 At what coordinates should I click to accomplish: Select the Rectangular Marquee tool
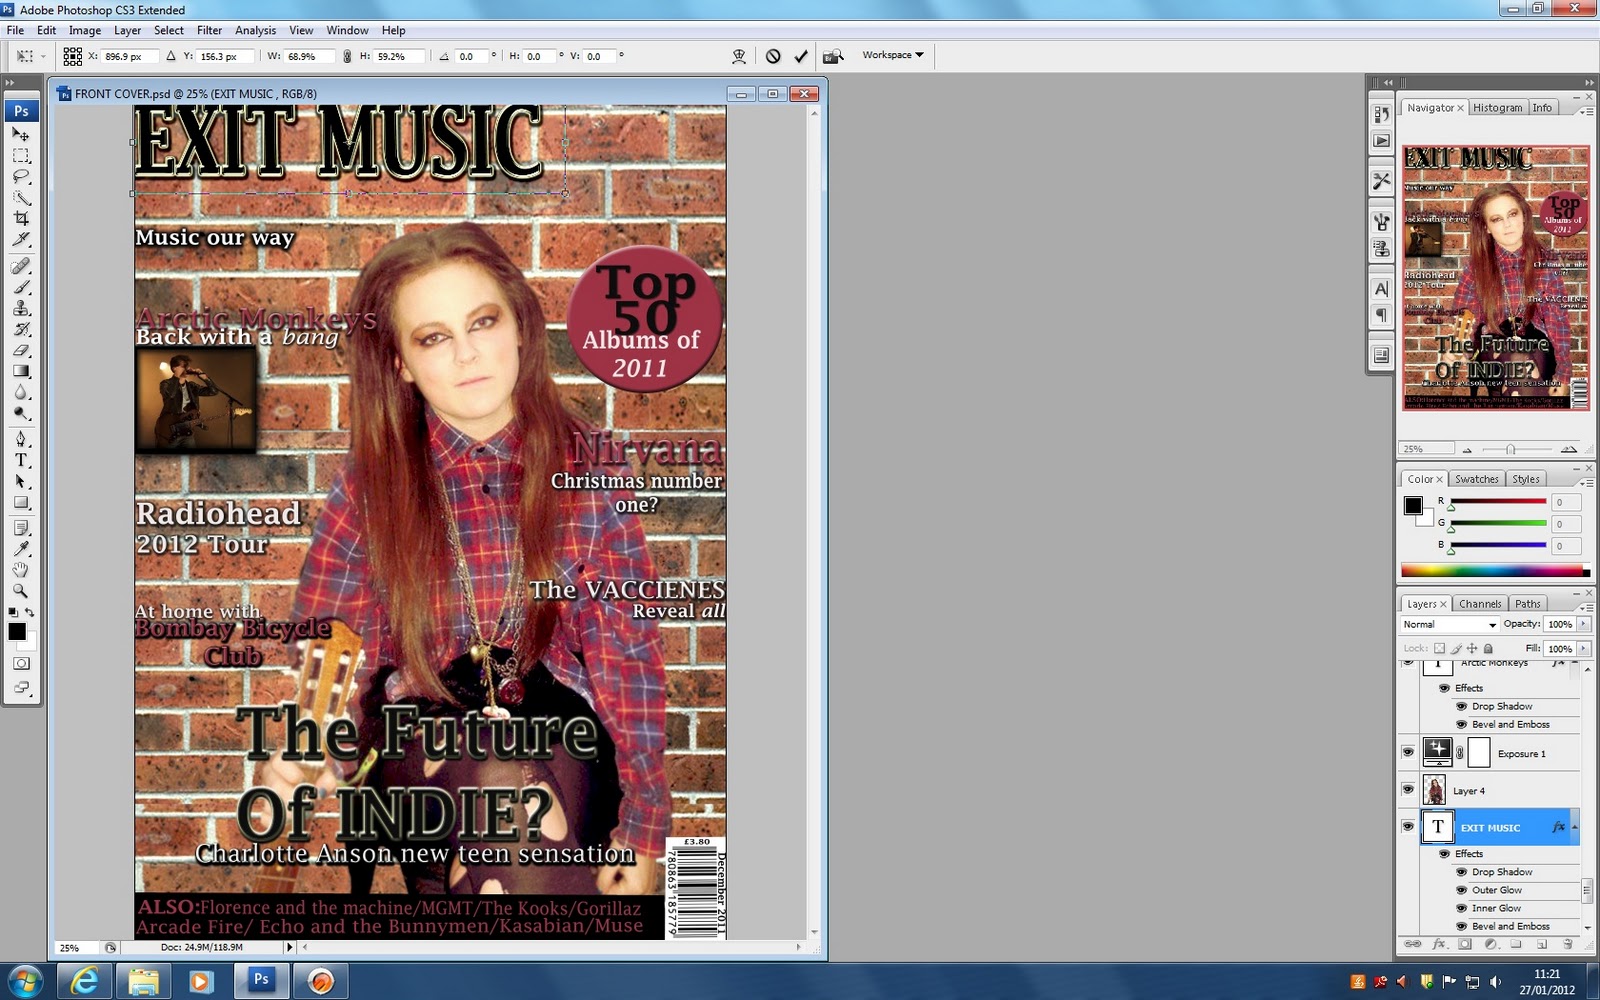click(21, 156)
